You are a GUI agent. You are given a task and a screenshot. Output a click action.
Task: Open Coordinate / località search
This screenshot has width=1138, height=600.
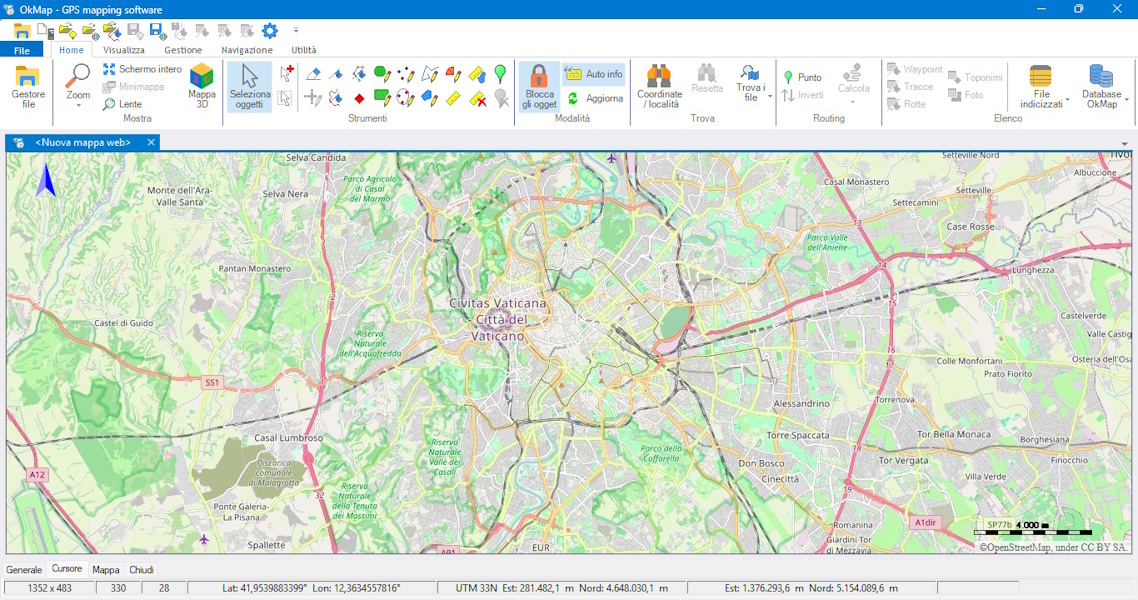coord(659,86)
